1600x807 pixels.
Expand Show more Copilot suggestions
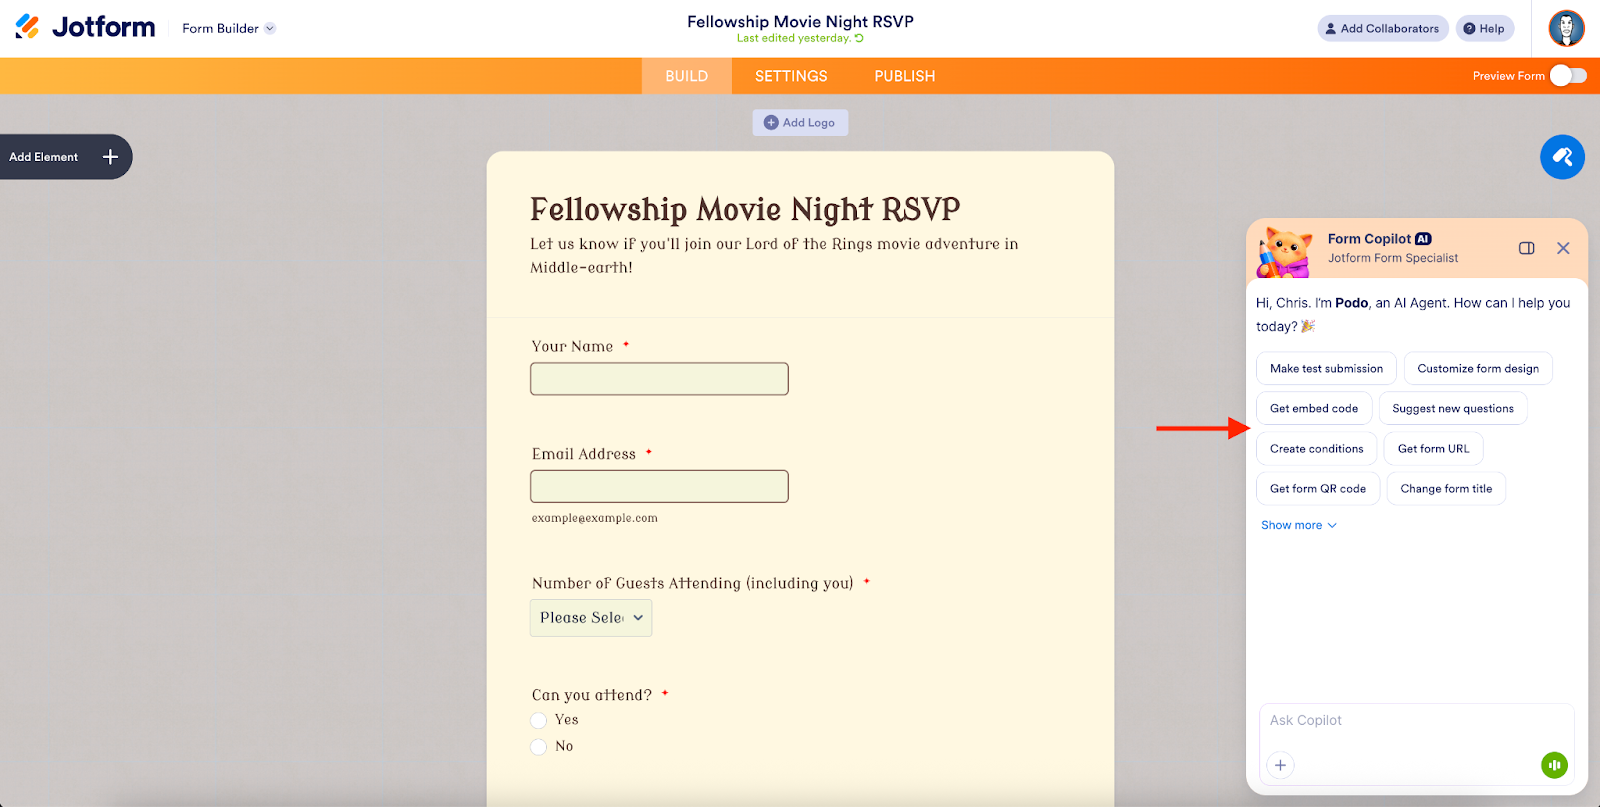[1297, 524]
